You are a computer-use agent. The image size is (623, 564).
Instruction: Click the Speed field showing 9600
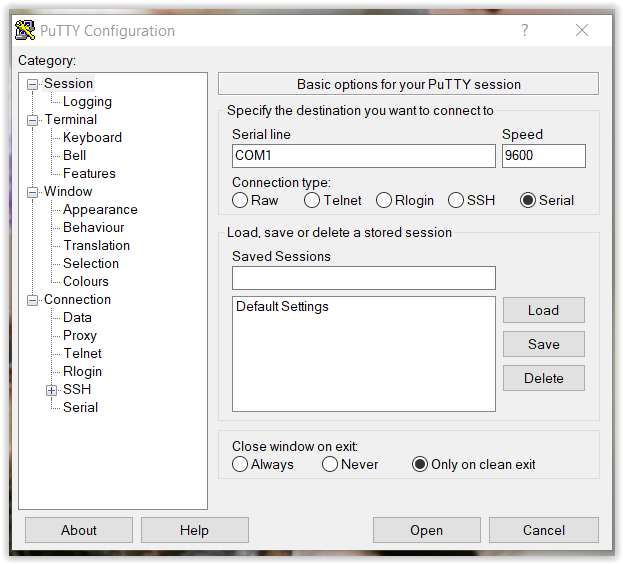tap(544, 156)
